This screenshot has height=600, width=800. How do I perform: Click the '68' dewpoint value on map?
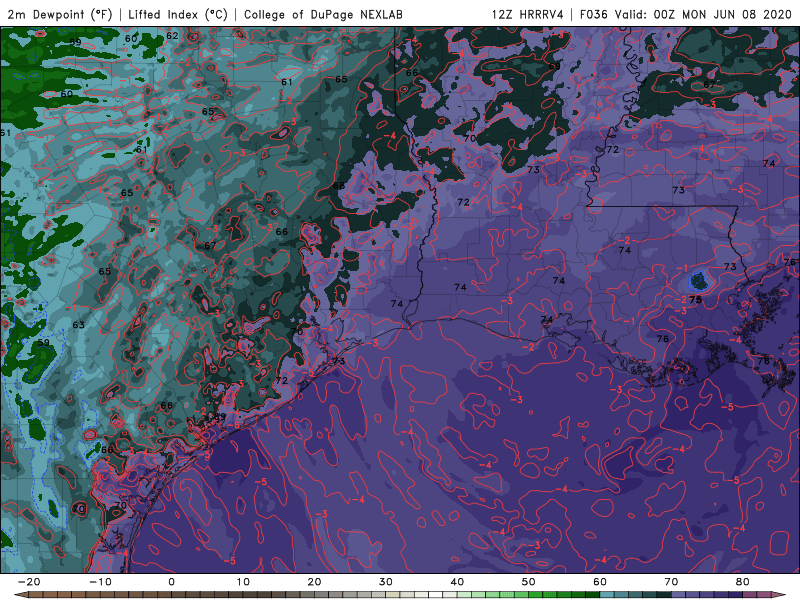click(339, 186)
